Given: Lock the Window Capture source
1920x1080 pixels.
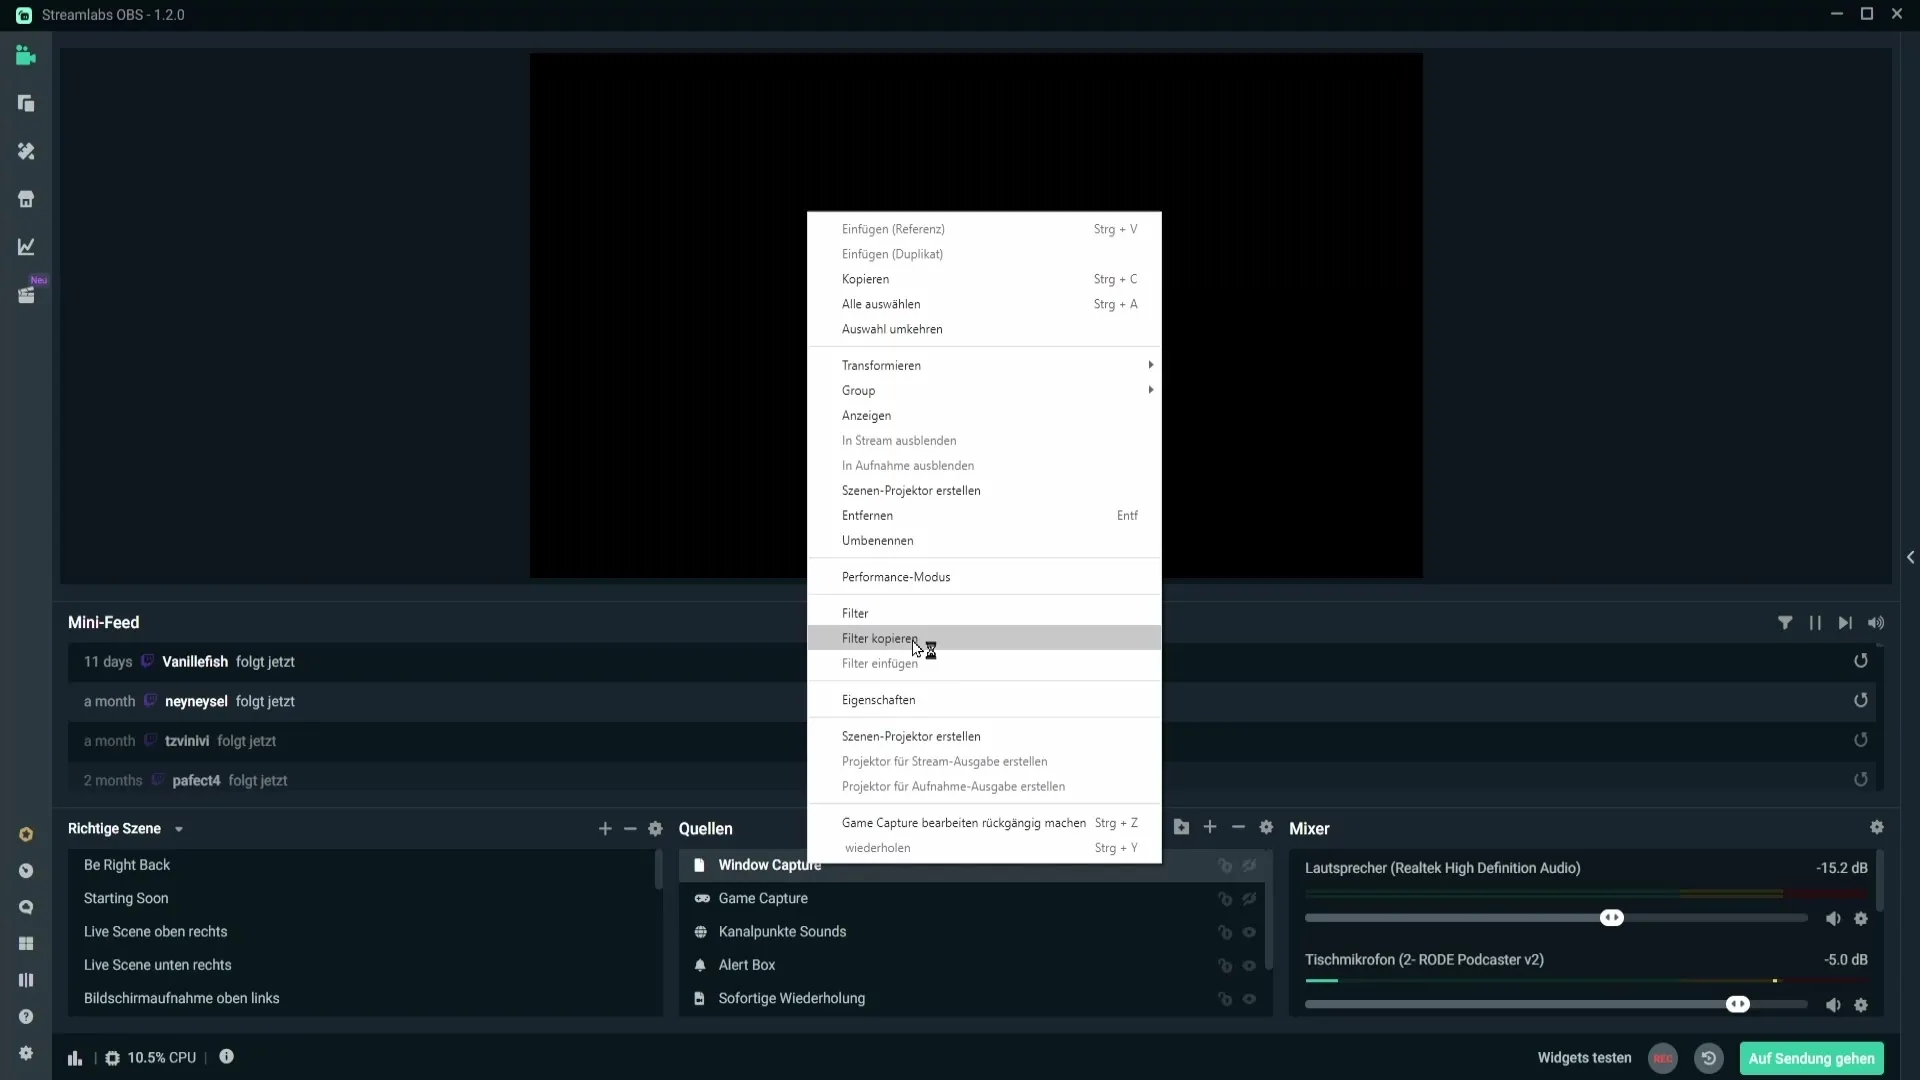Looking at the screenshot, I should [x=1225, y=865].
